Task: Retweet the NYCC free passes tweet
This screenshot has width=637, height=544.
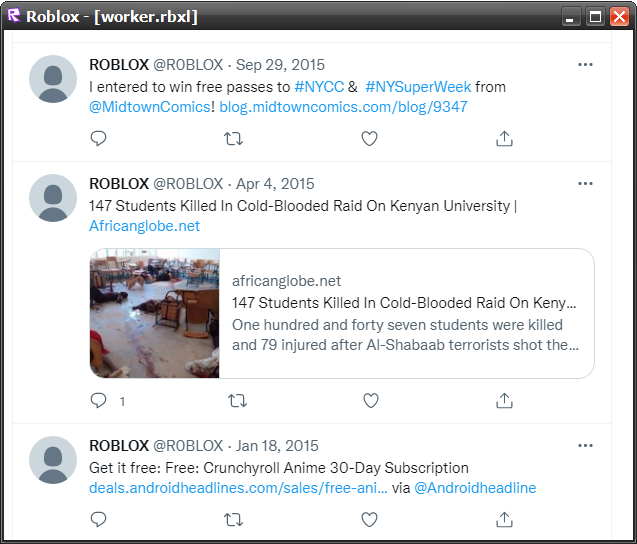Action: click(234, 139)
